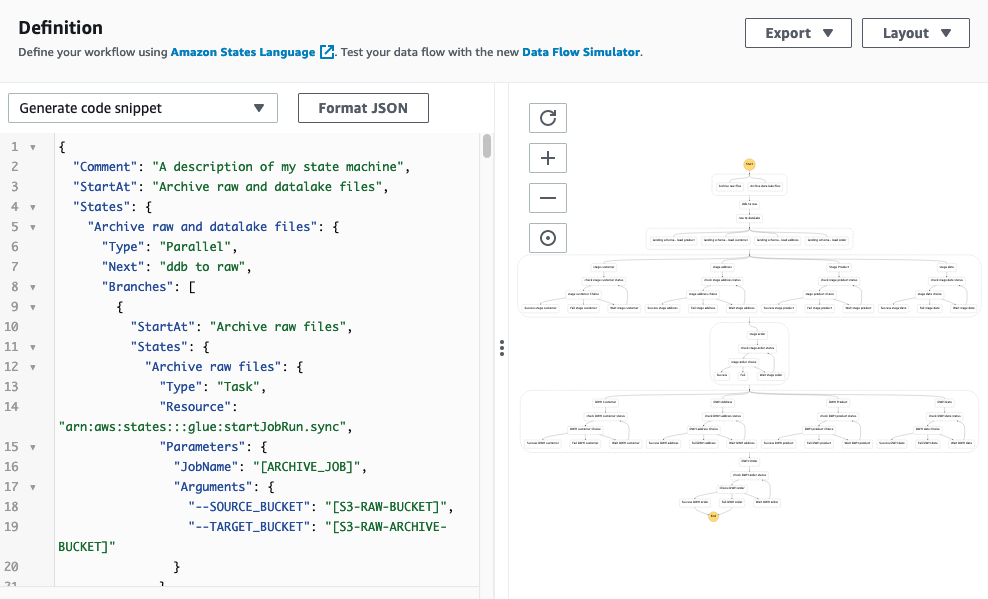Select the yellow End node in graph
This screenshot has width=988, height=599.
click(x=713, y=516)
